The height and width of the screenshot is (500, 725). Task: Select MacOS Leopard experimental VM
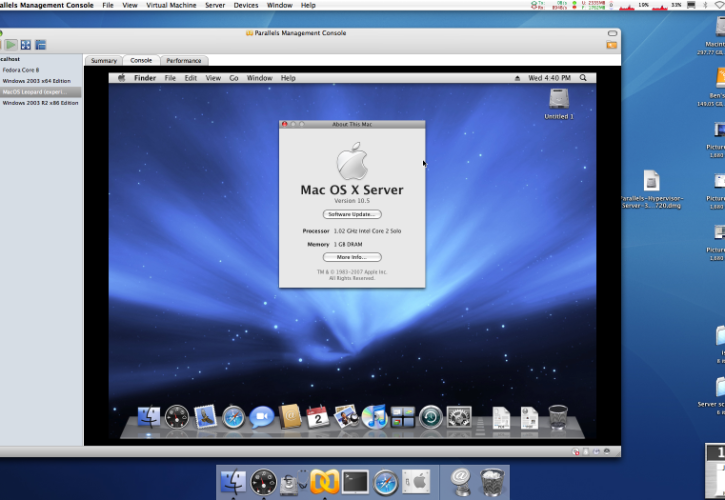pyautogui.click(x=41, y=92)
